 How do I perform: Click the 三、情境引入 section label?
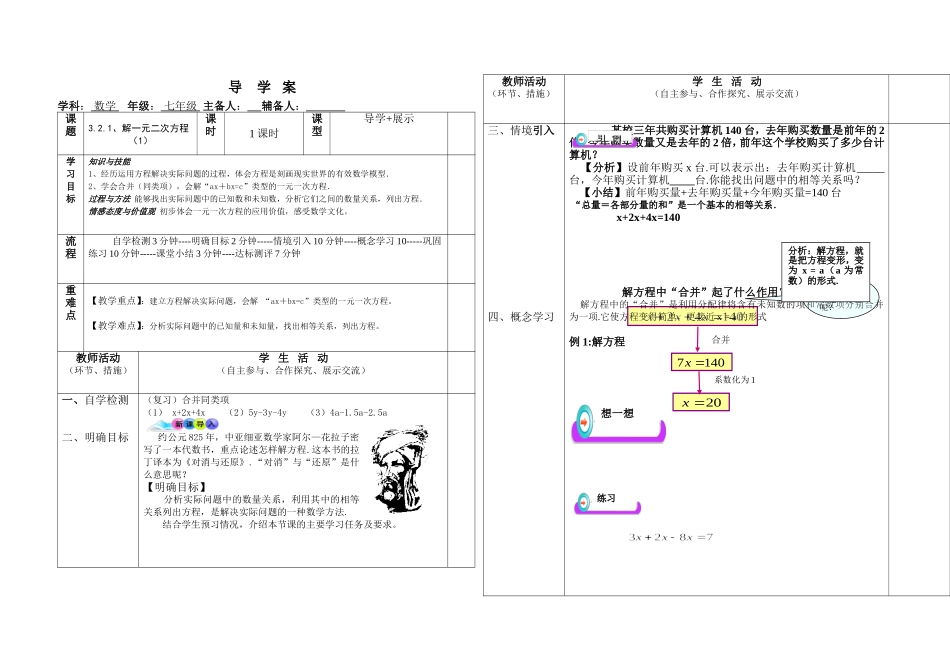(522, 130)
